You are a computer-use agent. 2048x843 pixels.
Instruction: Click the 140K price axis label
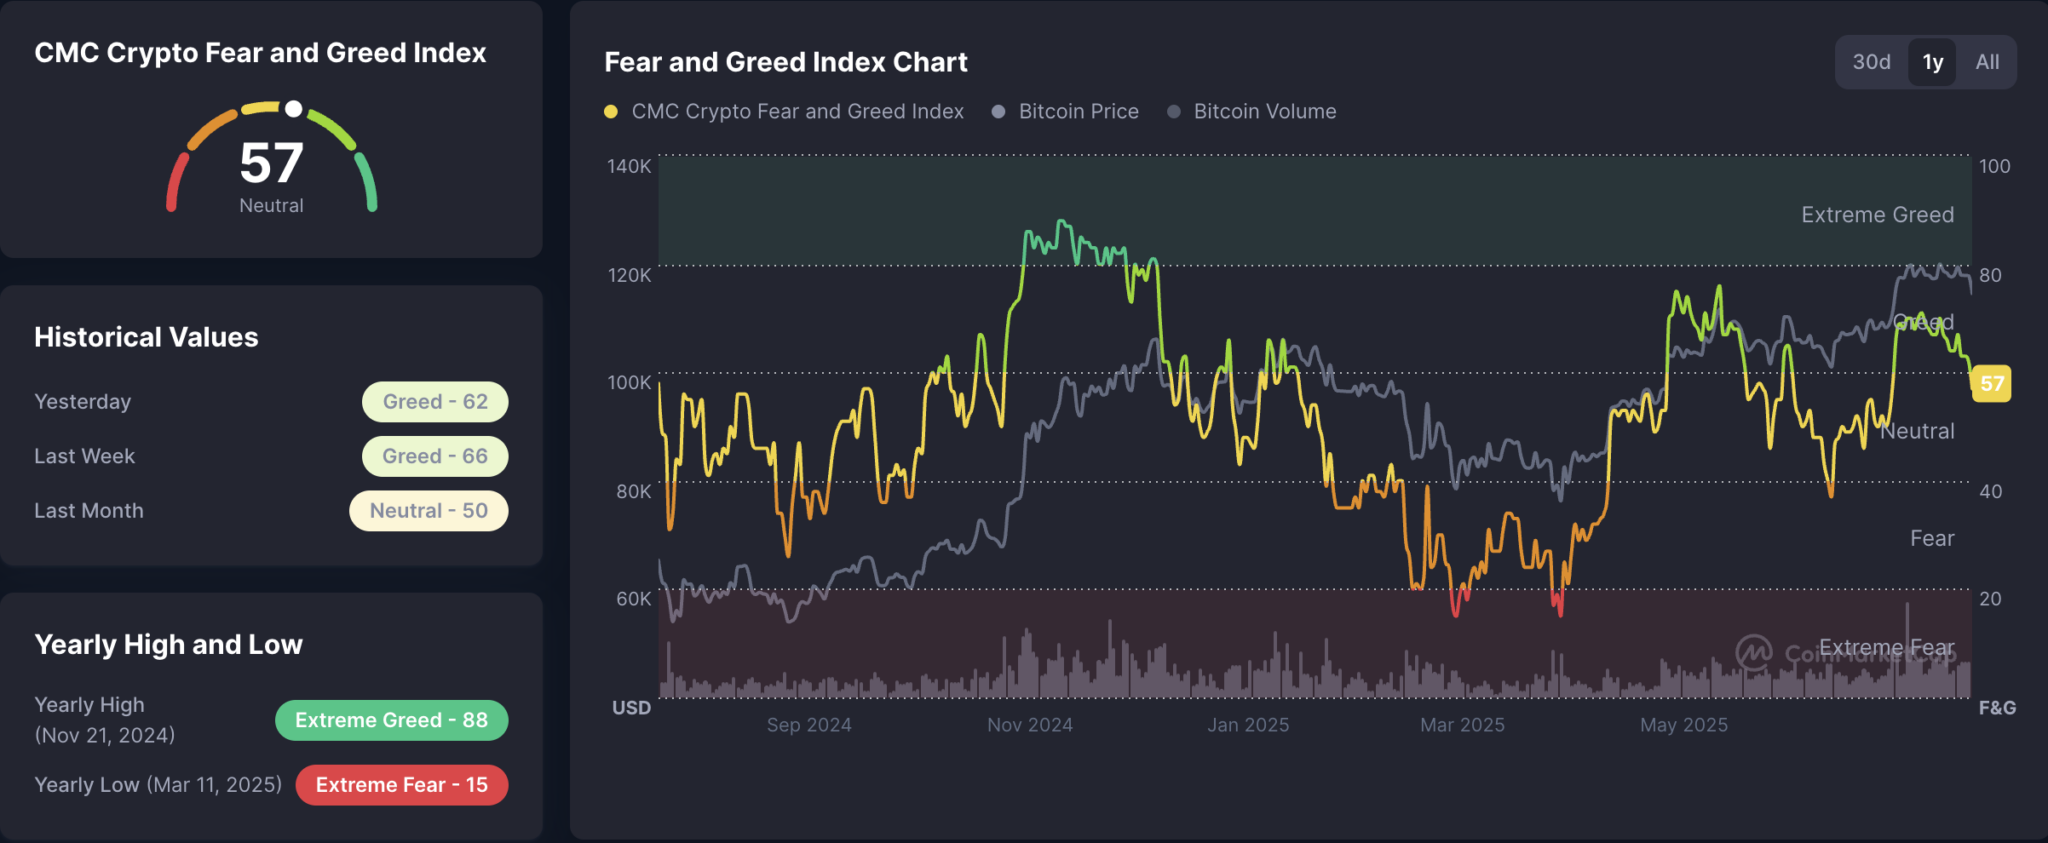coord(629,166)
